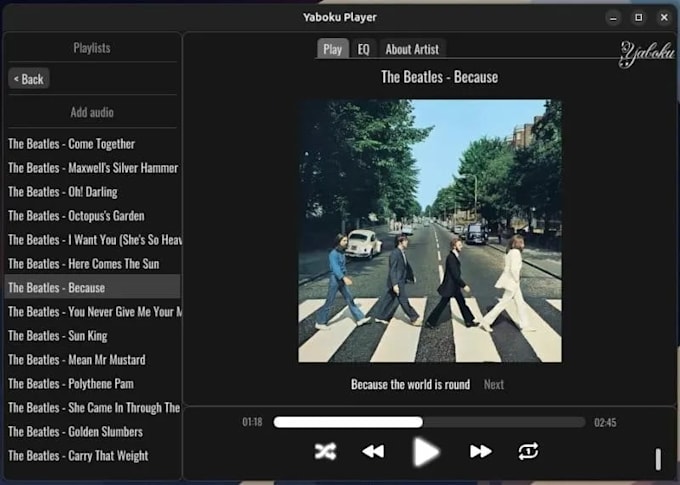Click the lyric line Because the world is round
This screenshot has width=680, height=485.
pyautogui.click(x=410, y=384)
